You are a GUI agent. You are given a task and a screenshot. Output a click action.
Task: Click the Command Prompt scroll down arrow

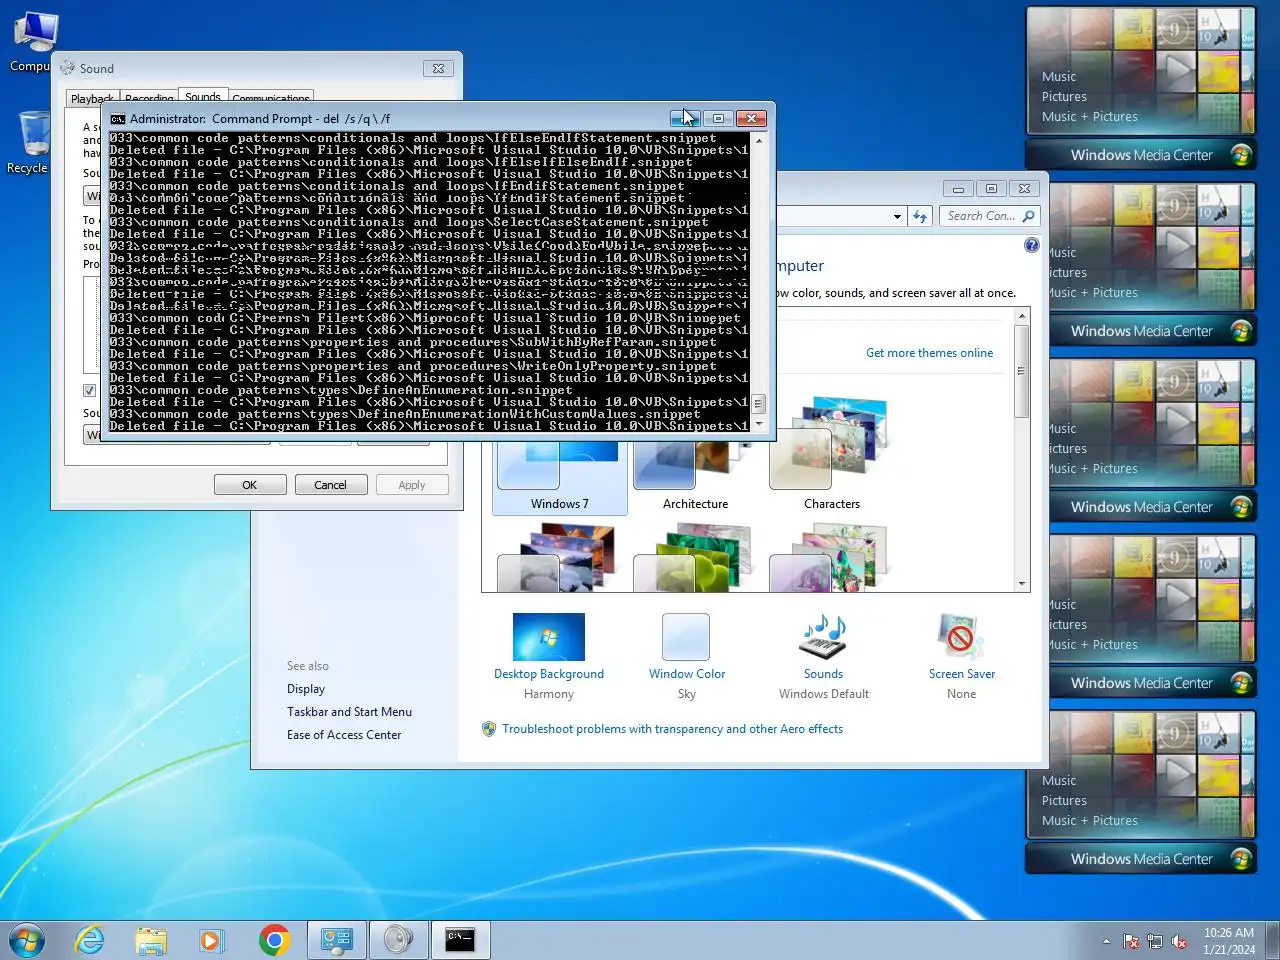[759, 424]
